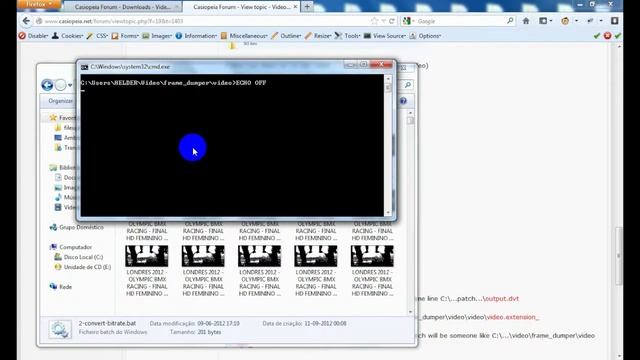Click the casiopeia.net address bar
This screenshot has height=360, width=640.
200,21
